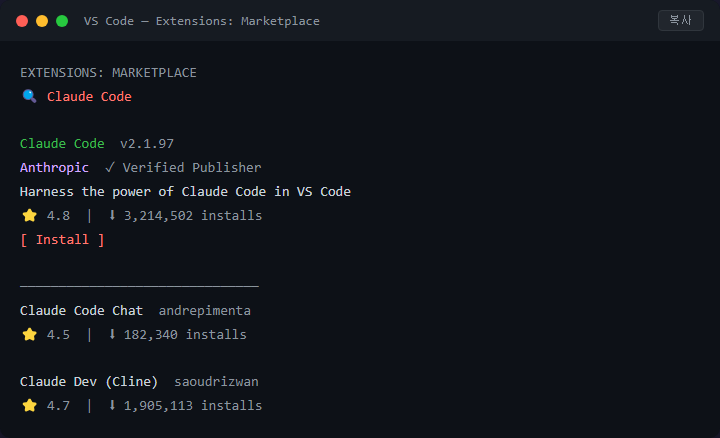Click the extension description Harness the power
Screen dimensions: 720x438
click(x=185, y=191)
